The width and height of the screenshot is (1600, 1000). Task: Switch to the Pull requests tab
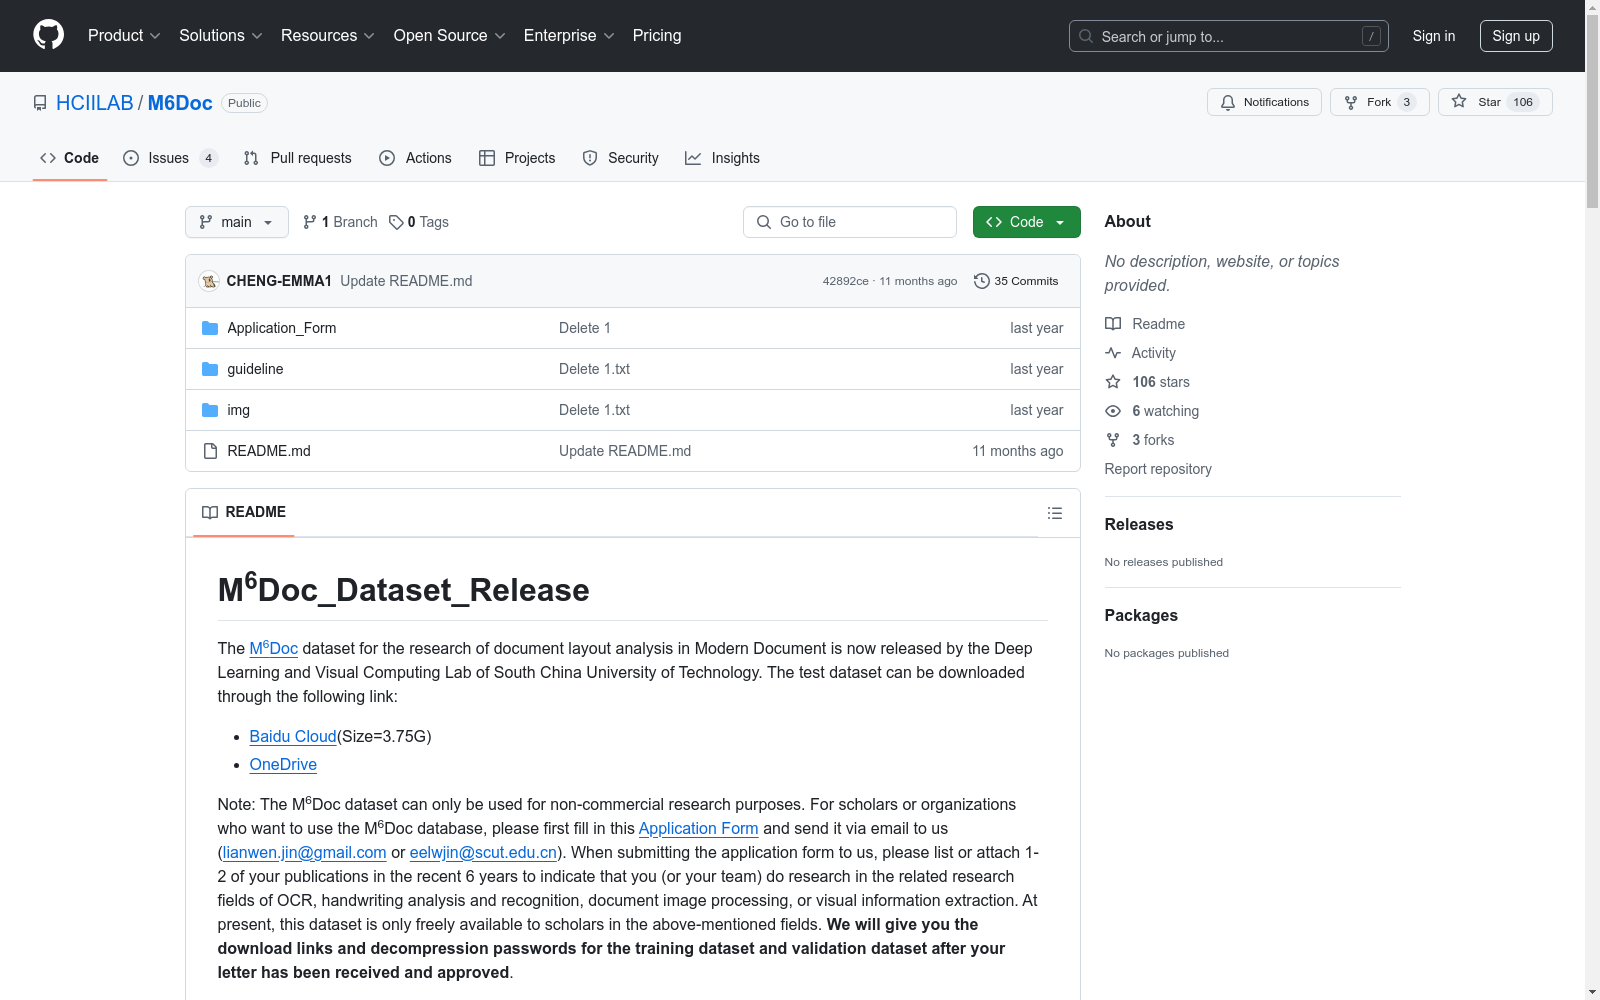(x=298, y=158)
